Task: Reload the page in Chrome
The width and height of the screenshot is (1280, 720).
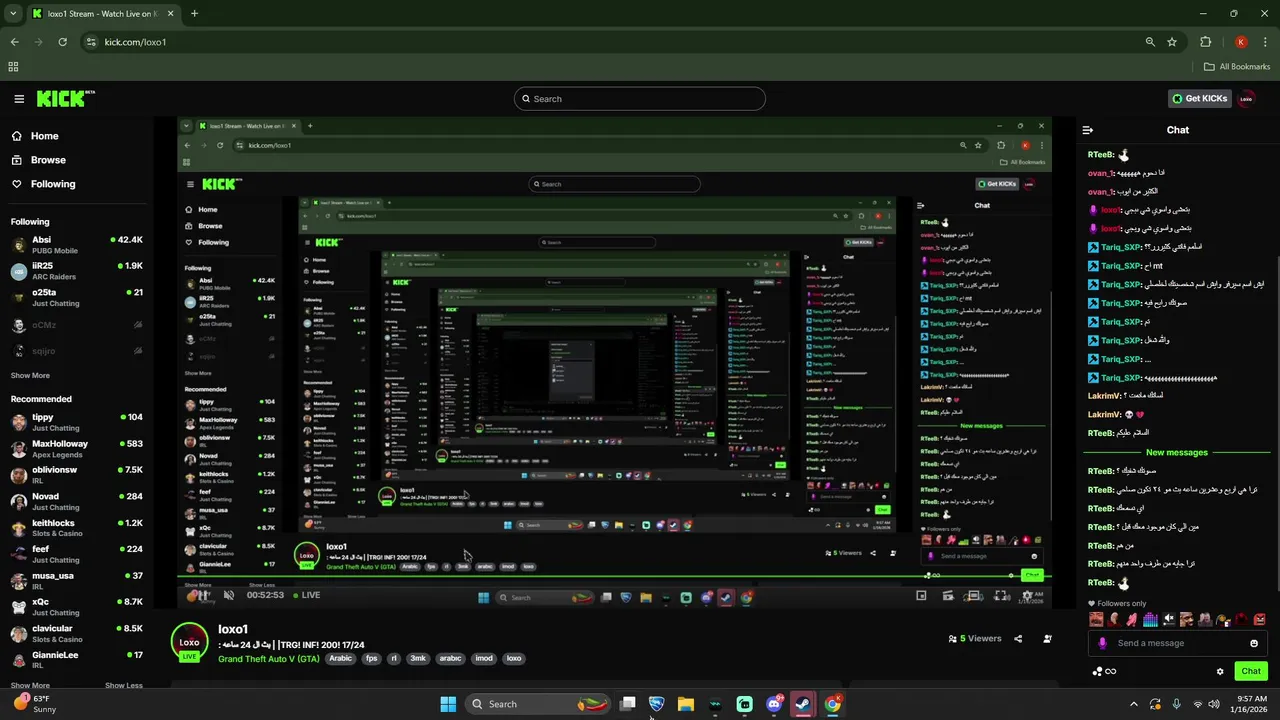Action: coord(62,42)
